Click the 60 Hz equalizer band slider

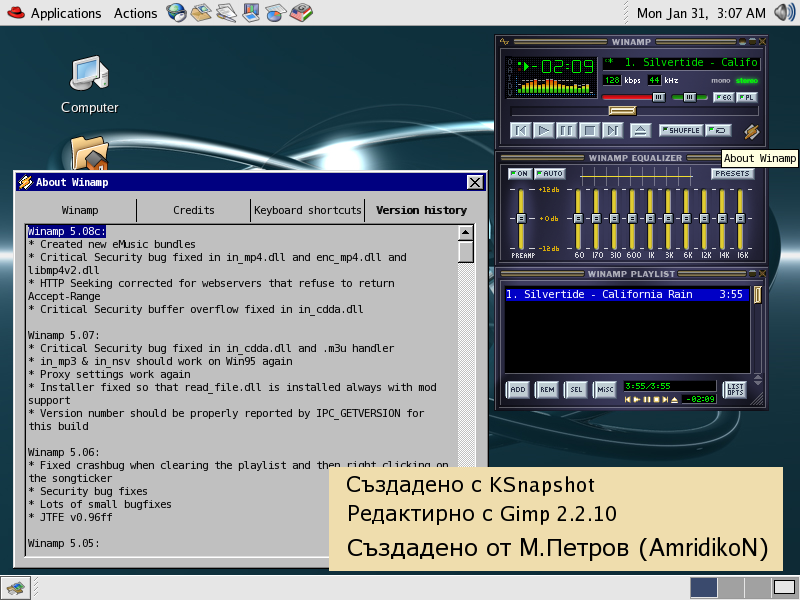tap(578, 218)
